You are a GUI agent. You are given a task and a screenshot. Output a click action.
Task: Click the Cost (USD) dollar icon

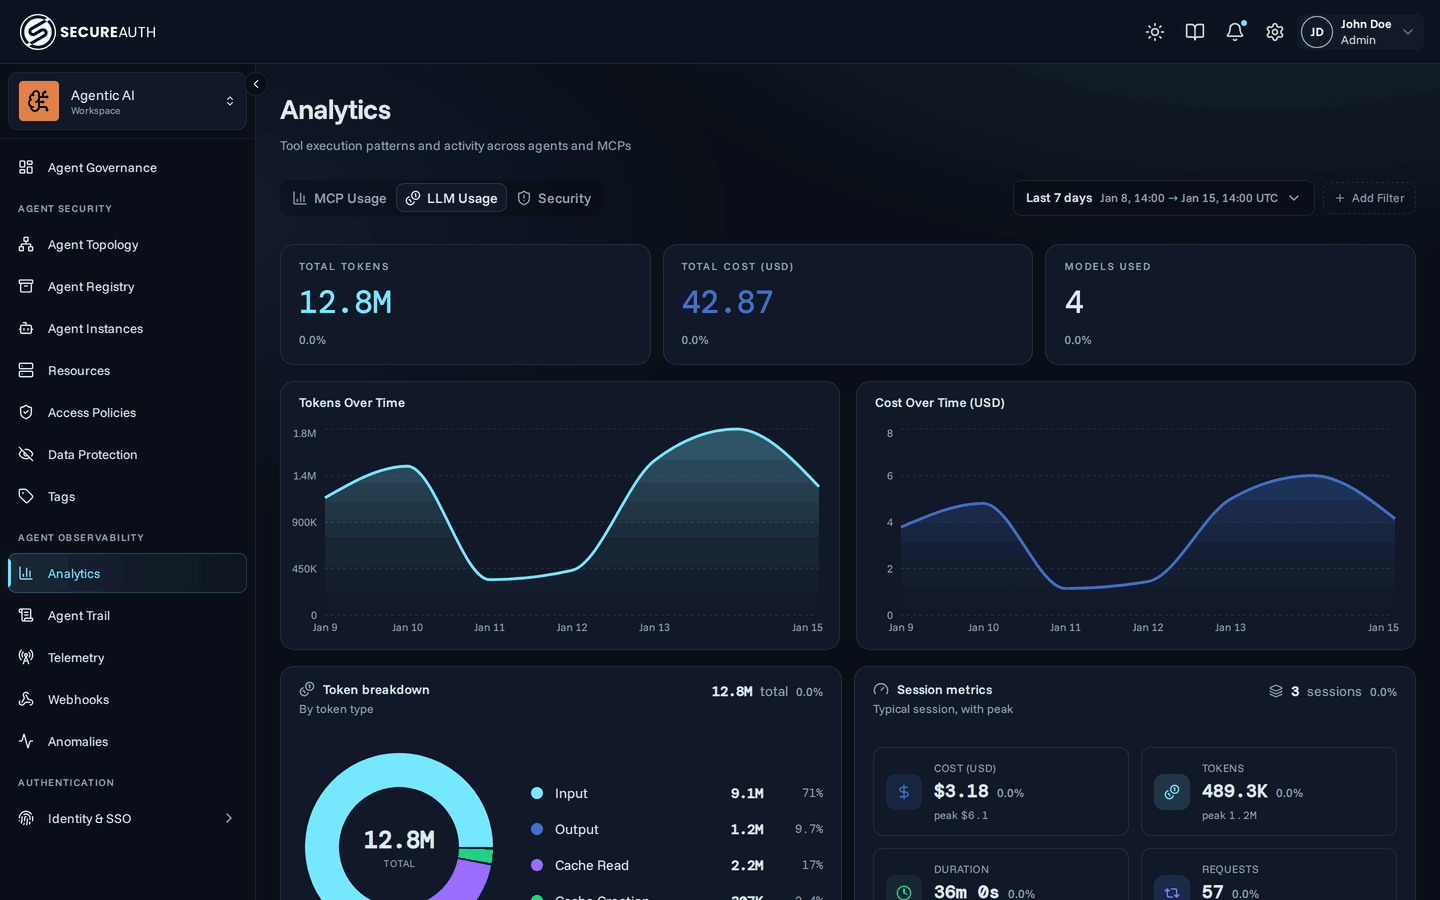click(x=904, y=792)
